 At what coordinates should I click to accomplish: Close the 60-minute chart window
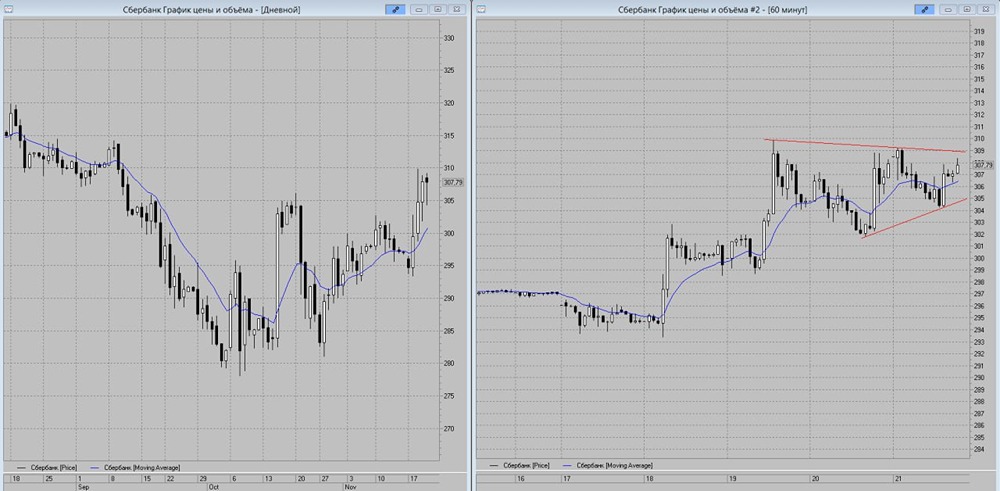(x=985, y=10)
